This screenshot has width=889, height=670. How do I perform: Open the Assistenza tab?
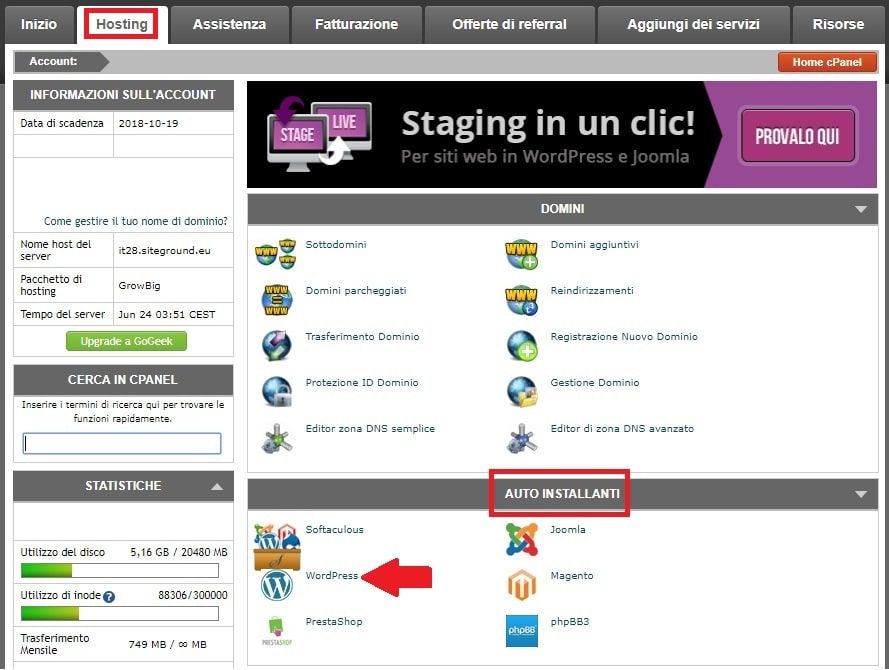tap(229, 24)
